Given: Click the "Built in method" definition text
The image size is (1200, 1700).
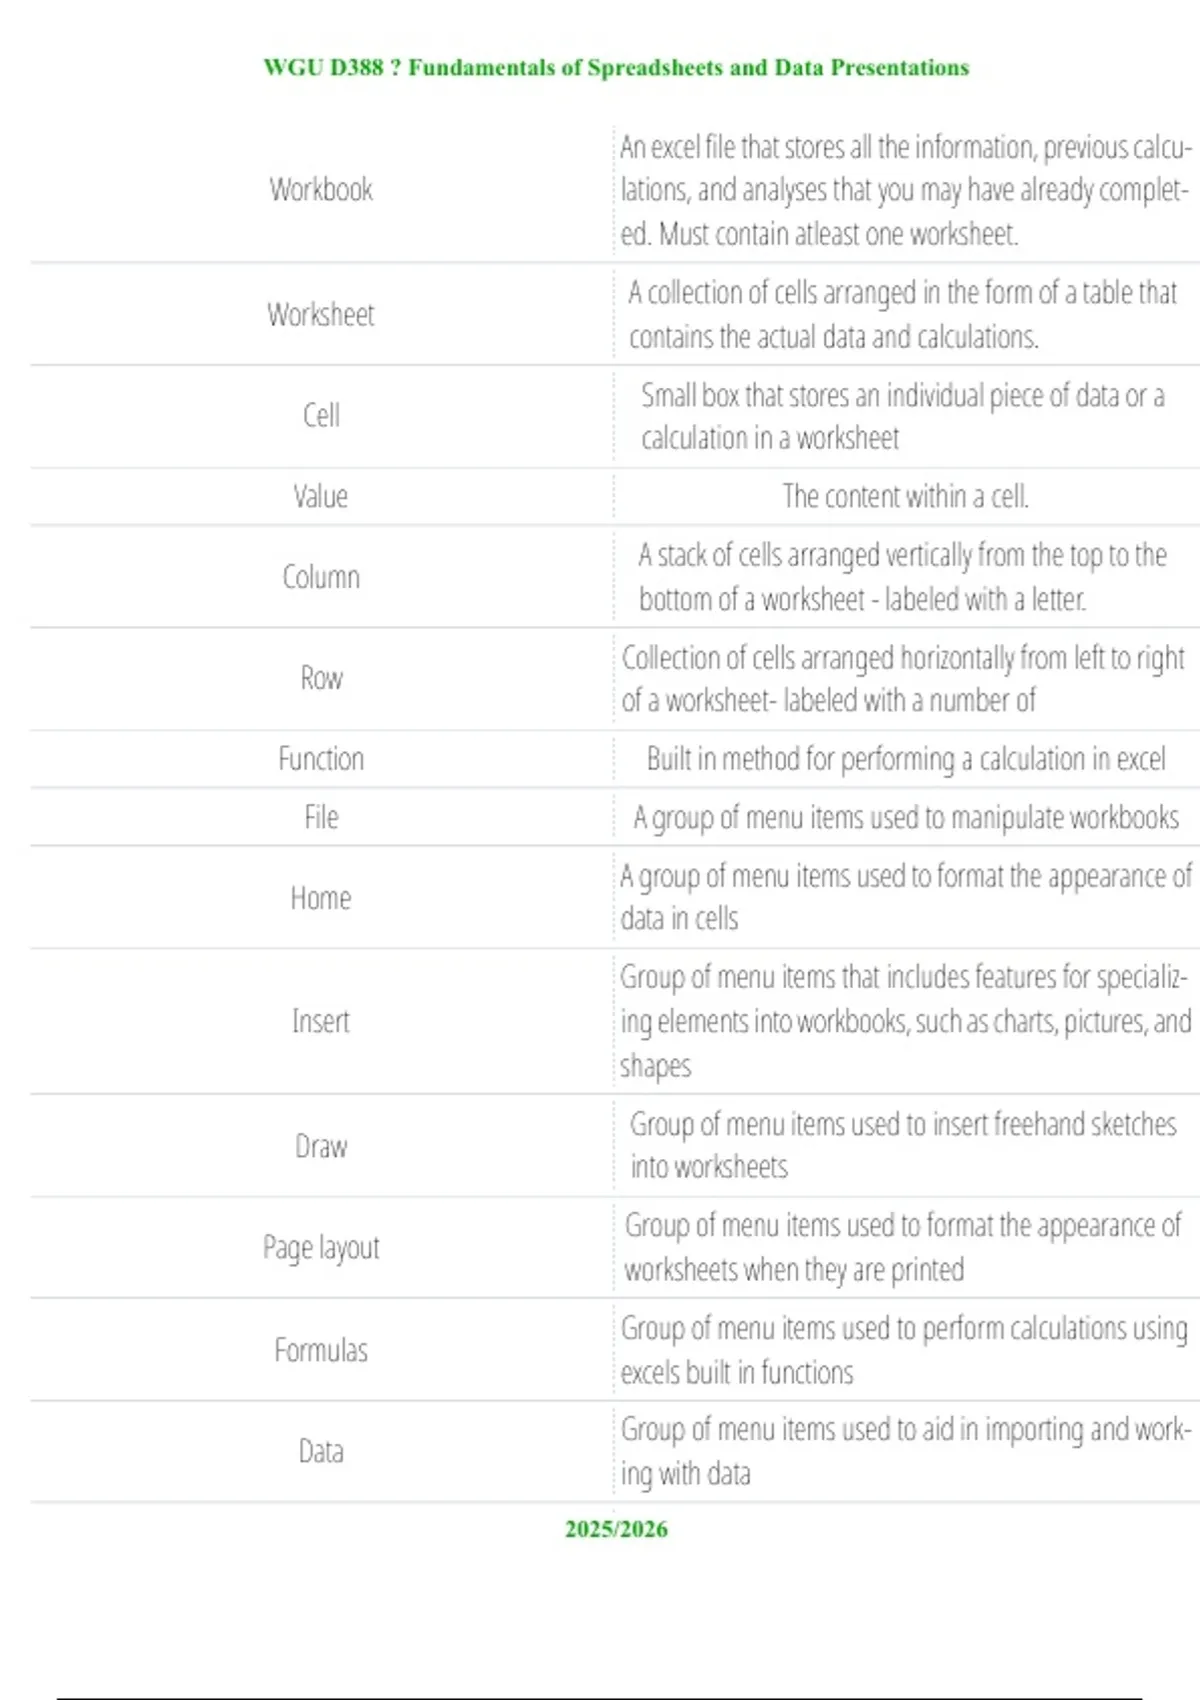Looking at the screenshot, I should coord(905,759).
